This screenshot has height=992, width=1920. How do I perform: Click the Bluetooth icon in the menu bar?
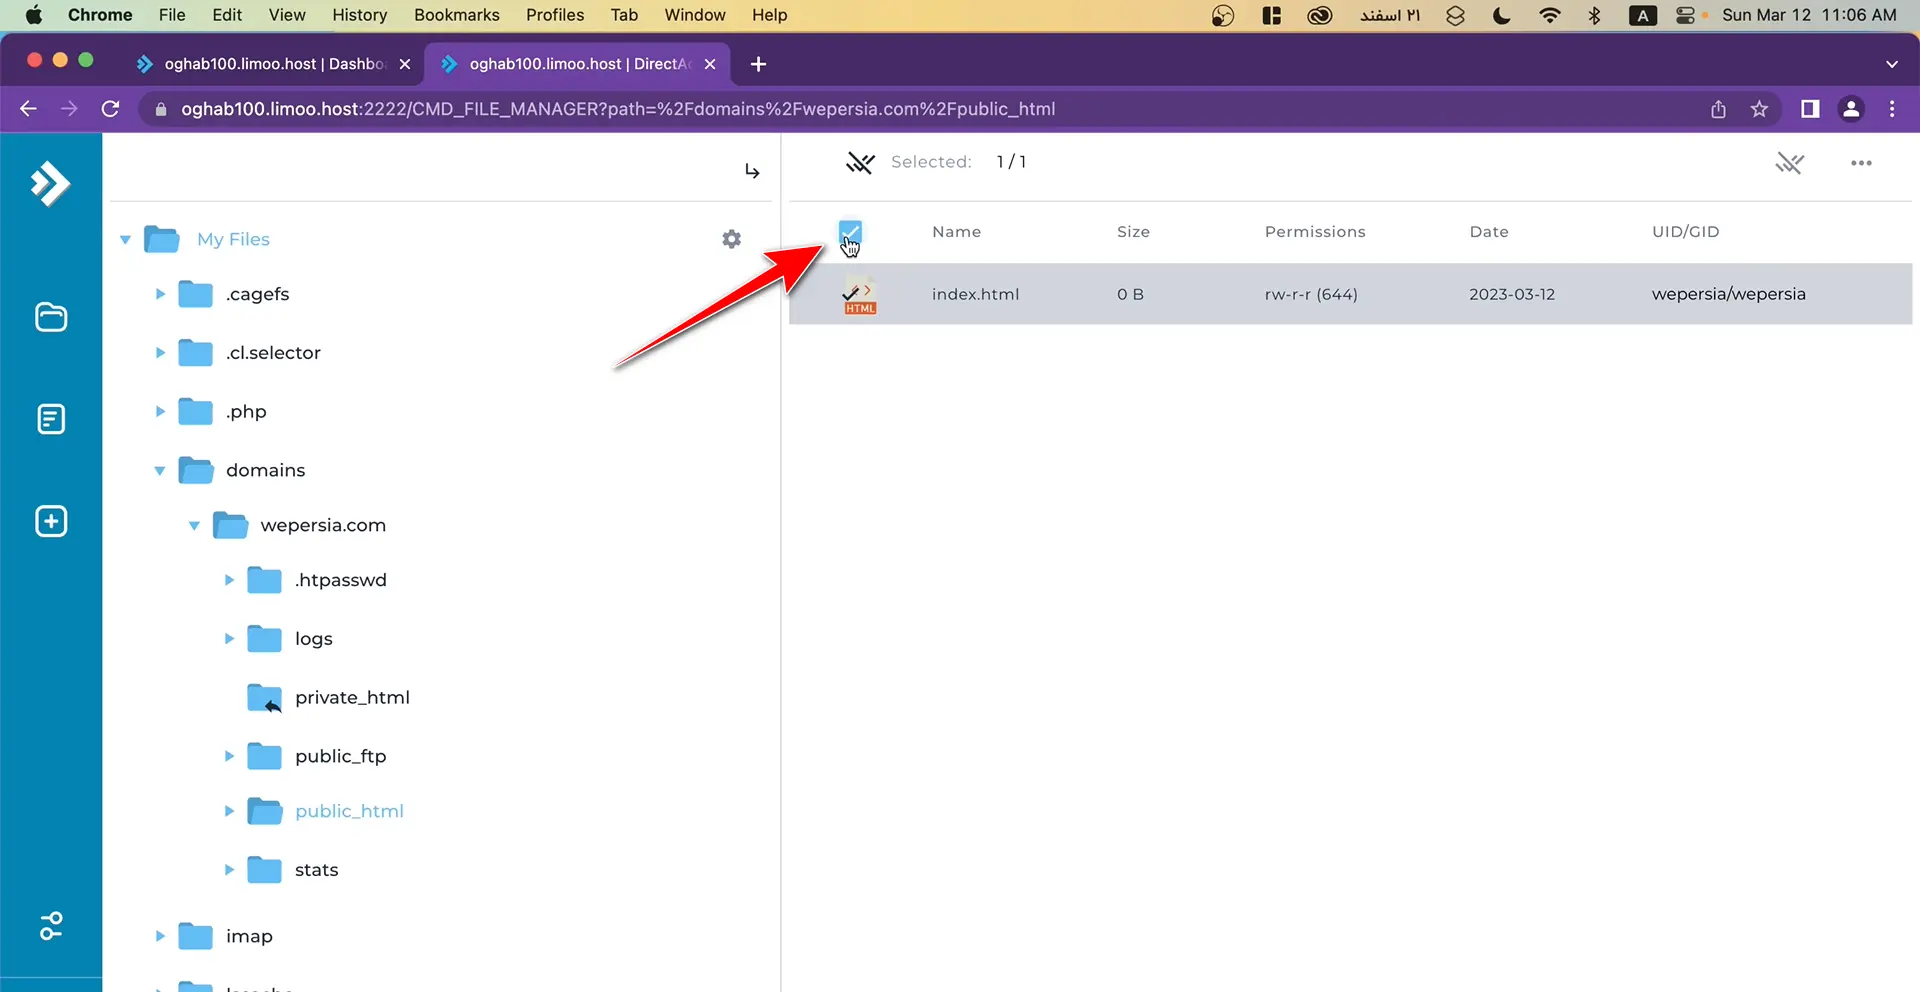click(1595, 15)
